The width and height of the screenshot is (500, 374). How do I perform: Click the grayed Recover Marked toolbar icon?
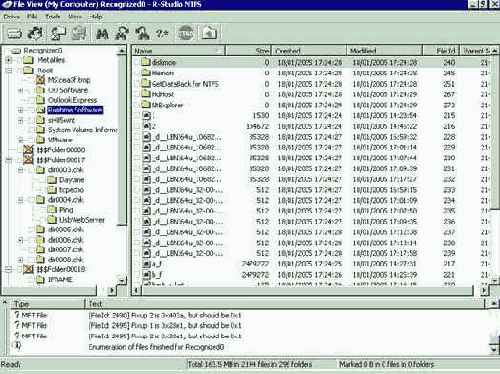[79, 33]
